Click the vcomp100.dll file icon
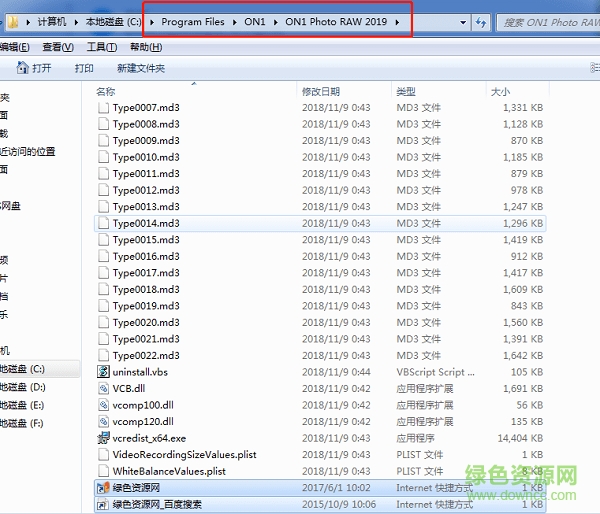Screen dimensions: 600x514 pyautogui.click(x=103, y=405)
